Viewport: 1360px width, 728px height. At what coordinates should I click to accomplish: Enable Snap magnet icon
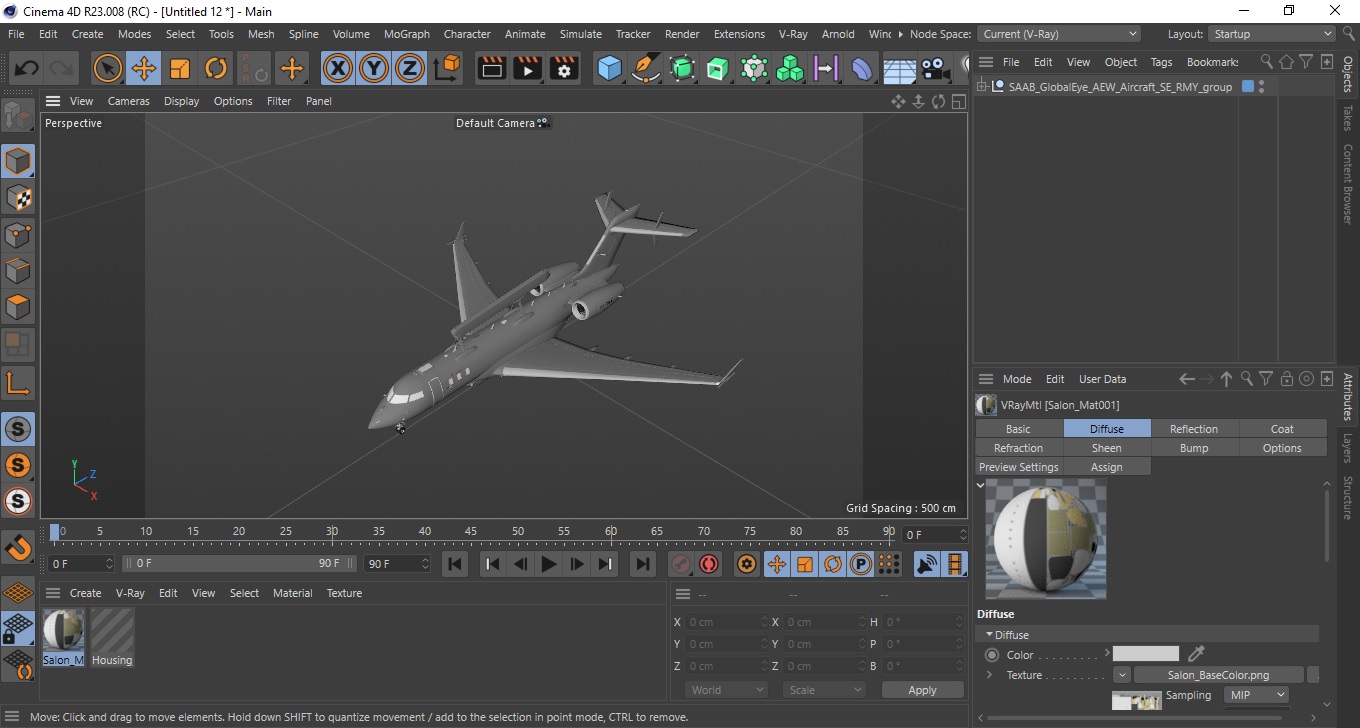(18, 547)
